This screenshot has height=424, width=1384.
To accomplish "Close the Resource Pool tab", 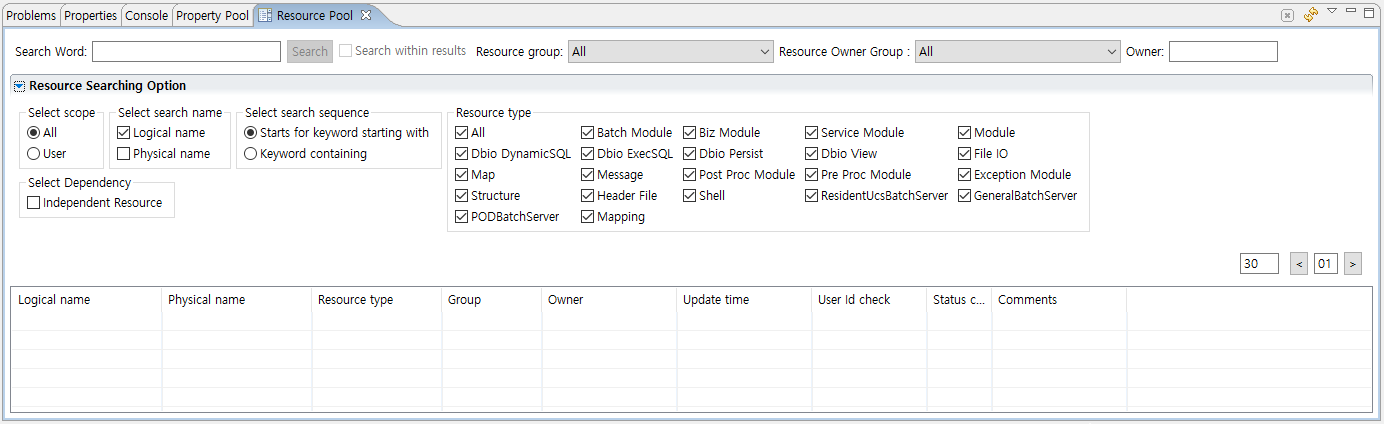I will click(x=366, y=16).
